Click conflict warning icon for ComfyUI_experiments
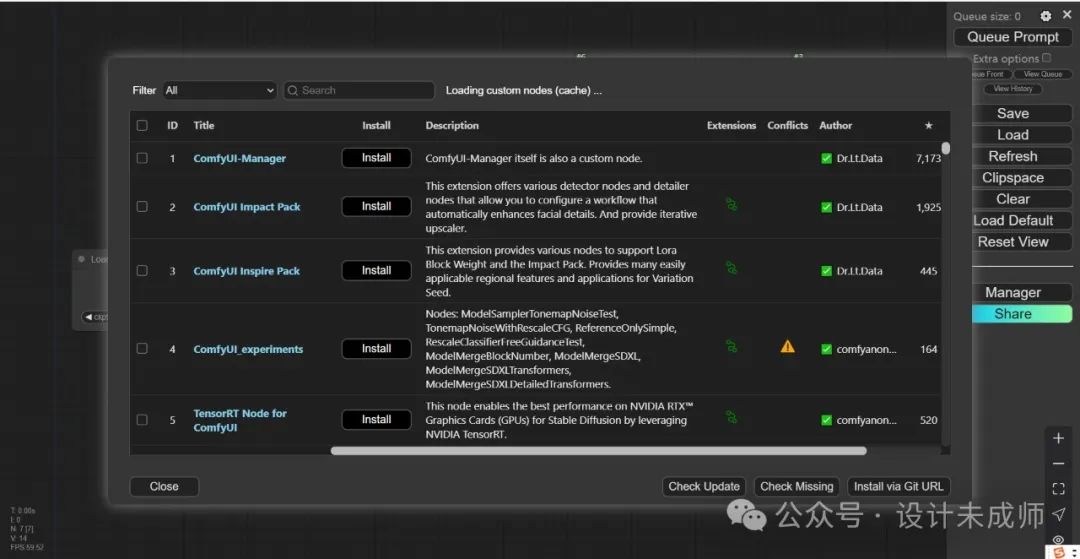Viewport: 1080px width, 559px height. coord(787,346)
